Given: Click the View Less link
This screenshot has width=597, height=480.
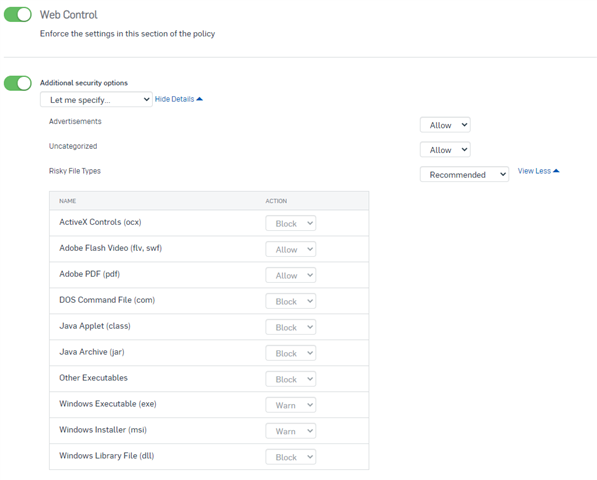Looking at the screenshot, I should 534,171.
